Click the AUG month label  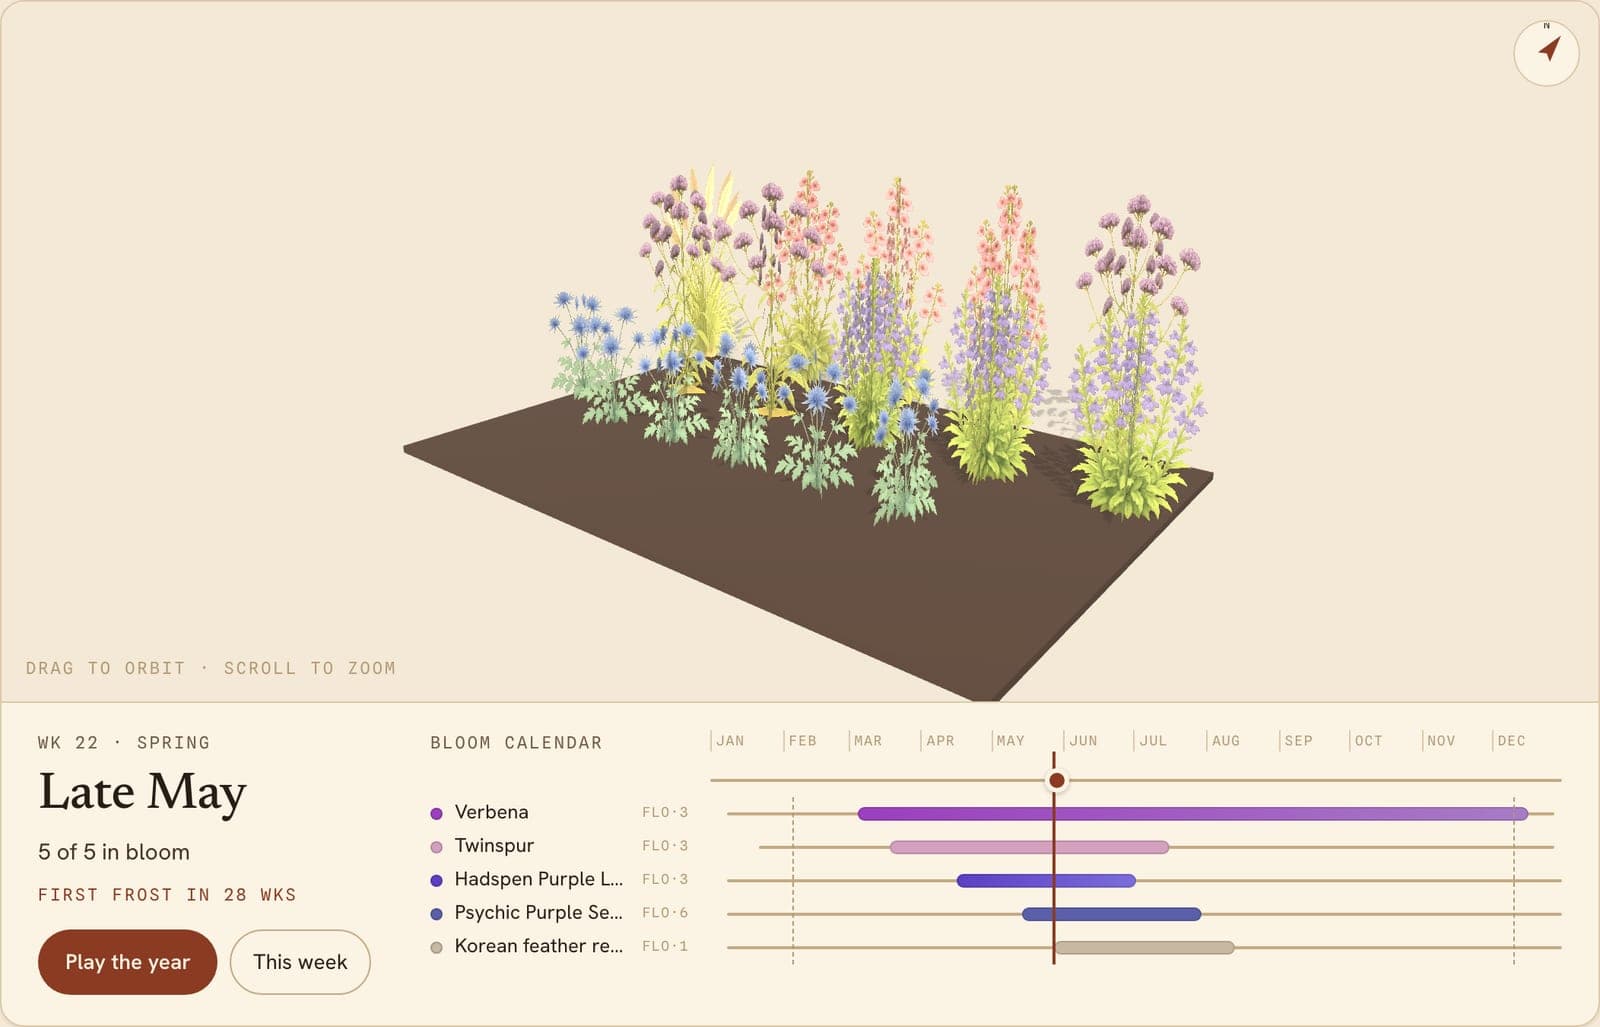(x=1226, y=741)
